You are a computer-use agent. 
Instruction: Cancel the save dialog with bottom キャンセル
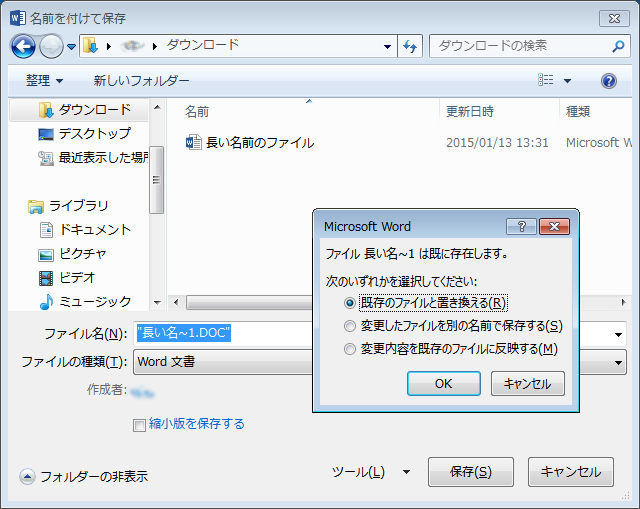[571, 472]
